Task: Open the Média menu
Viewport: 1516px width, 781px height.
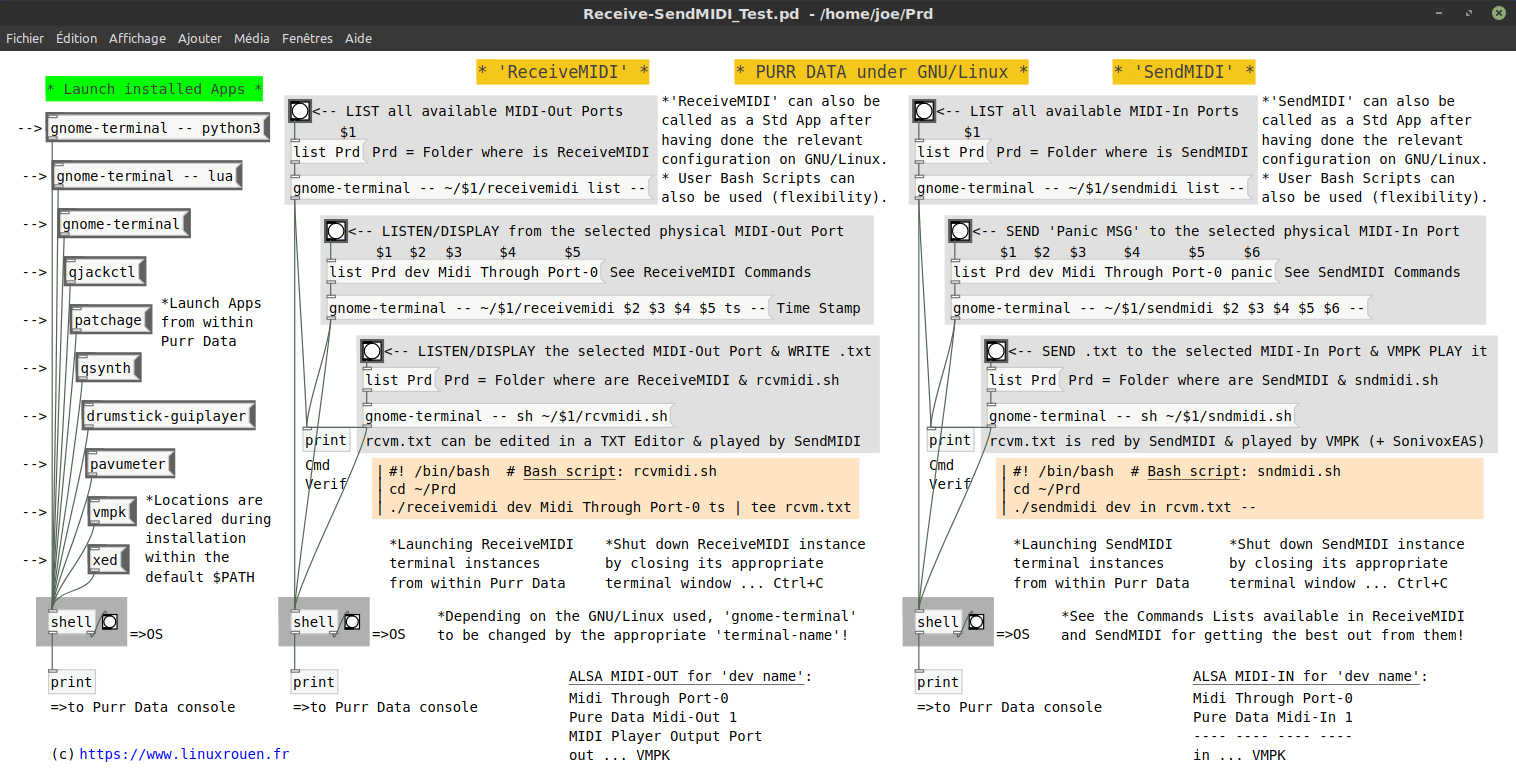Action: coord(252,38)
